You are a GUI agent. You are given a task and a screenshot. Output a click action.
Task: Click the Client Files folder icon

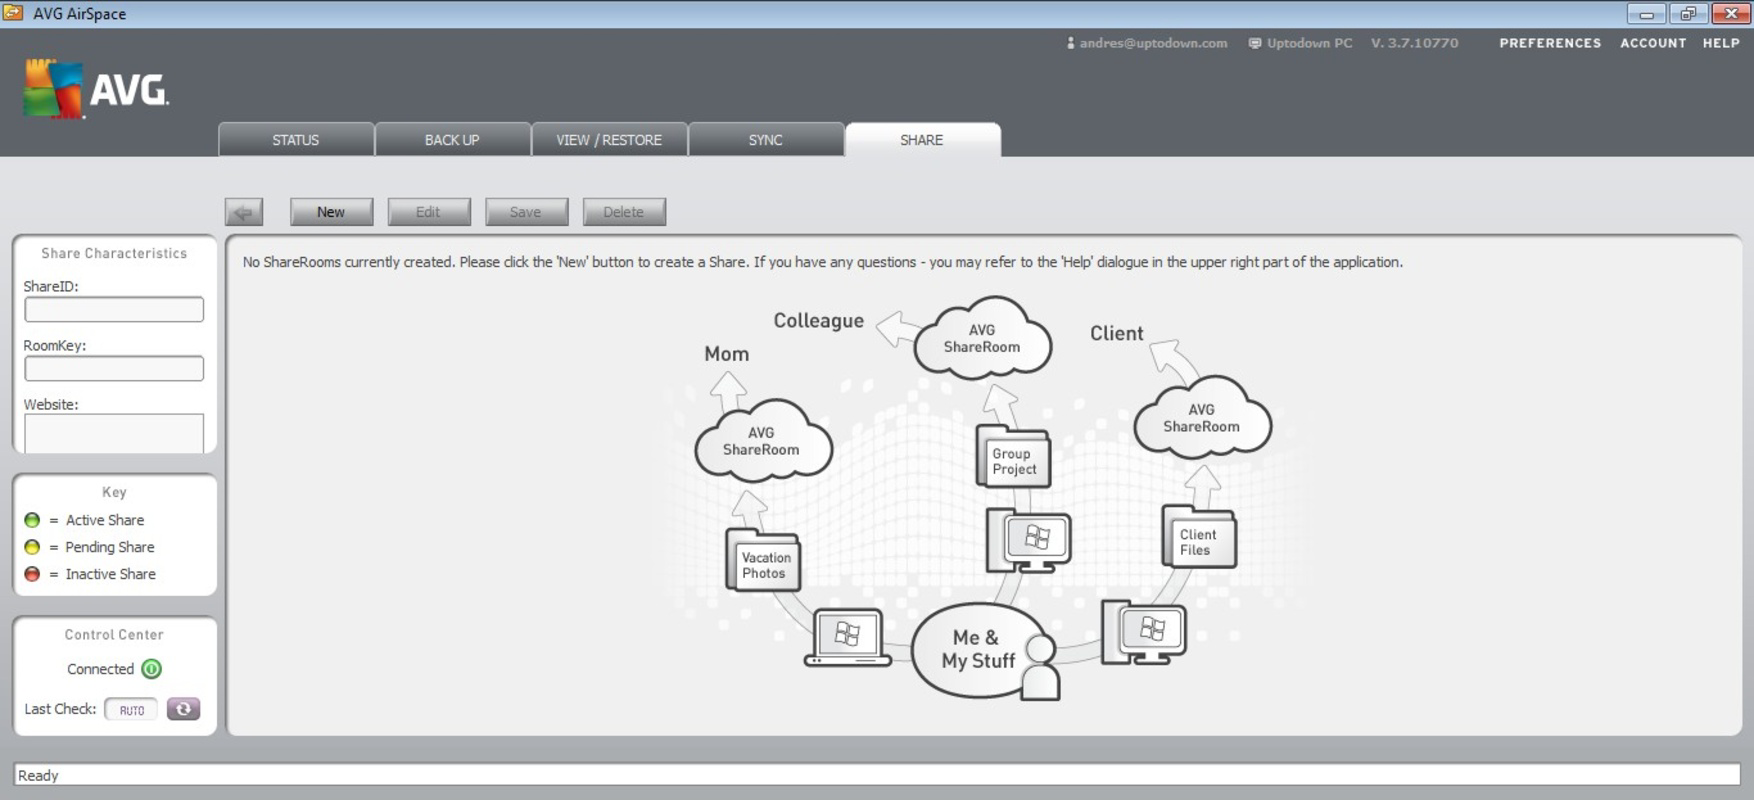(1199, 537)
